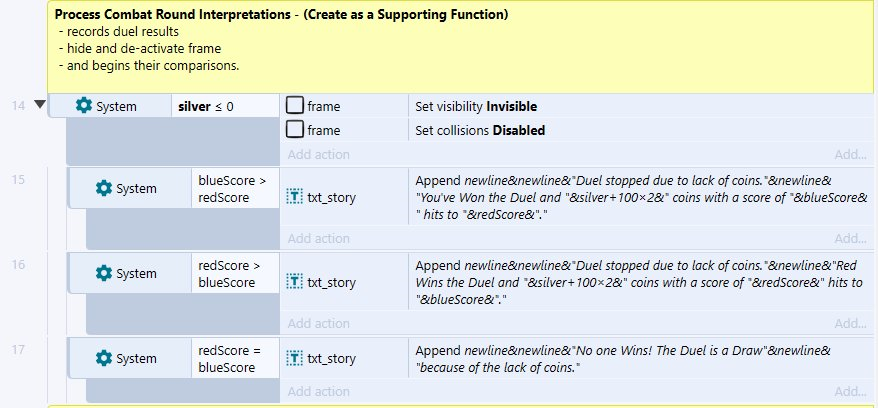Viewport: 878px width, 408px height.
Task: Click the frame icon beside Set visibility Invisible
Action: pyautogui.click(x=295, y=105)
